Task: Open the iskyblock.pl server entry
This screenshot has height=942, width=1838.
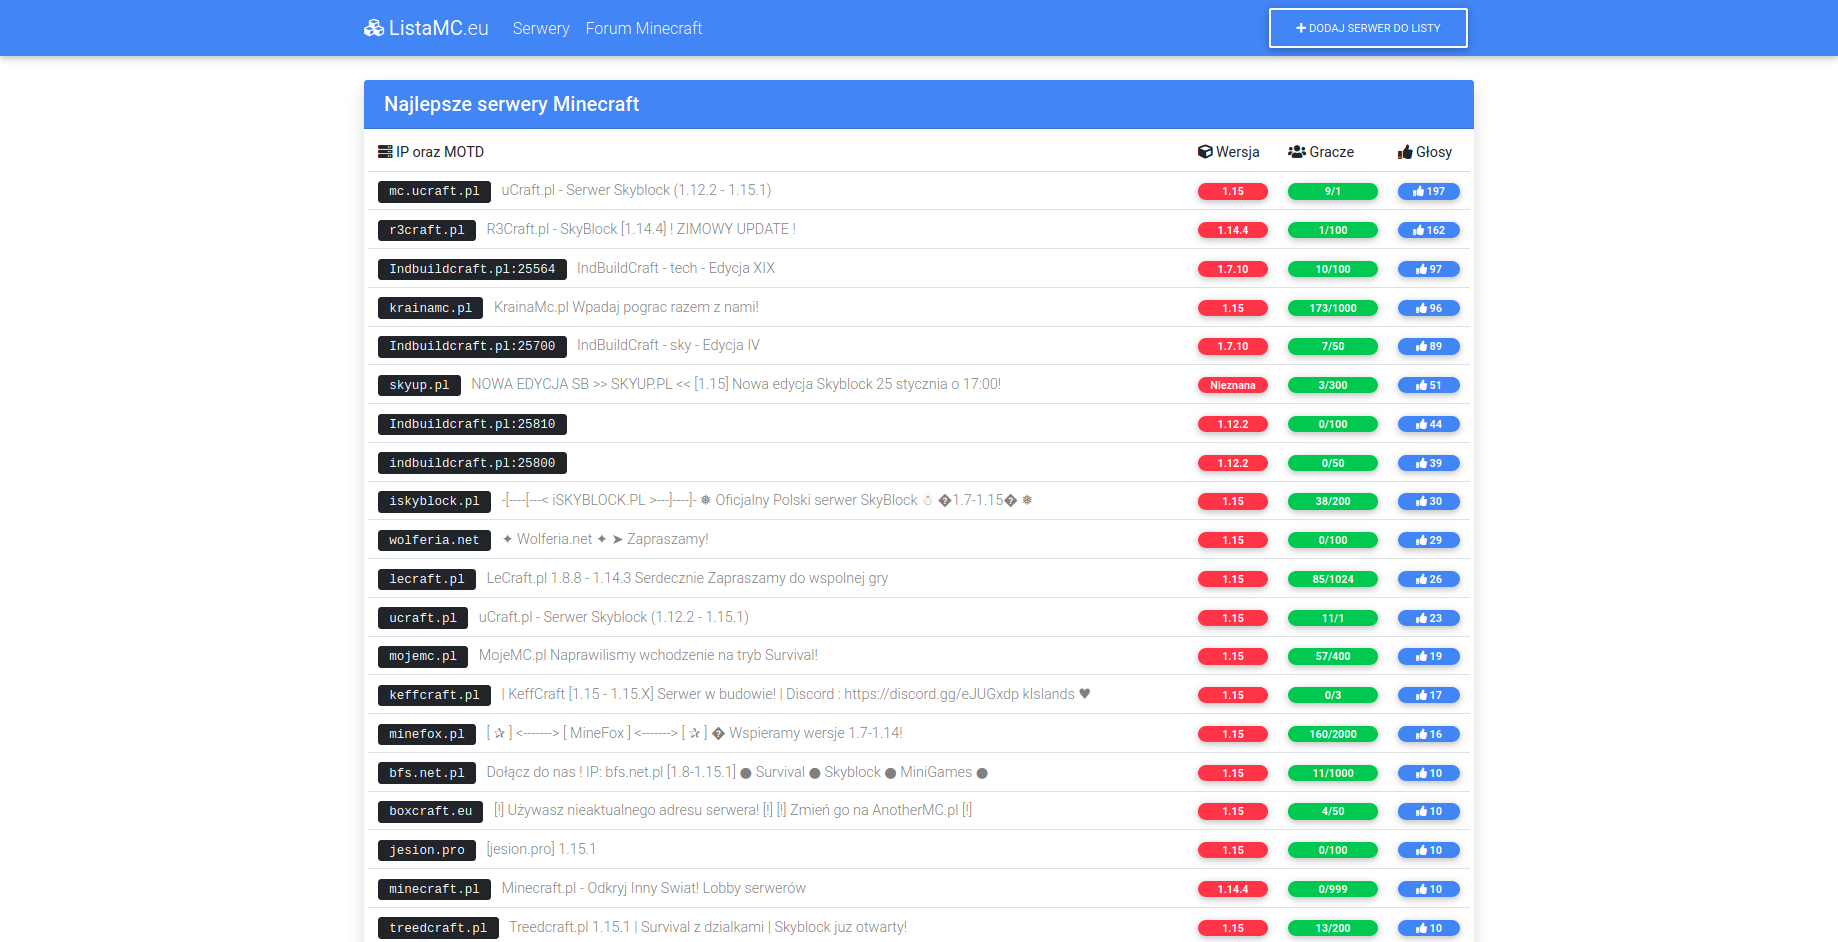Action: pyautogui.click(x=434, y=501)
